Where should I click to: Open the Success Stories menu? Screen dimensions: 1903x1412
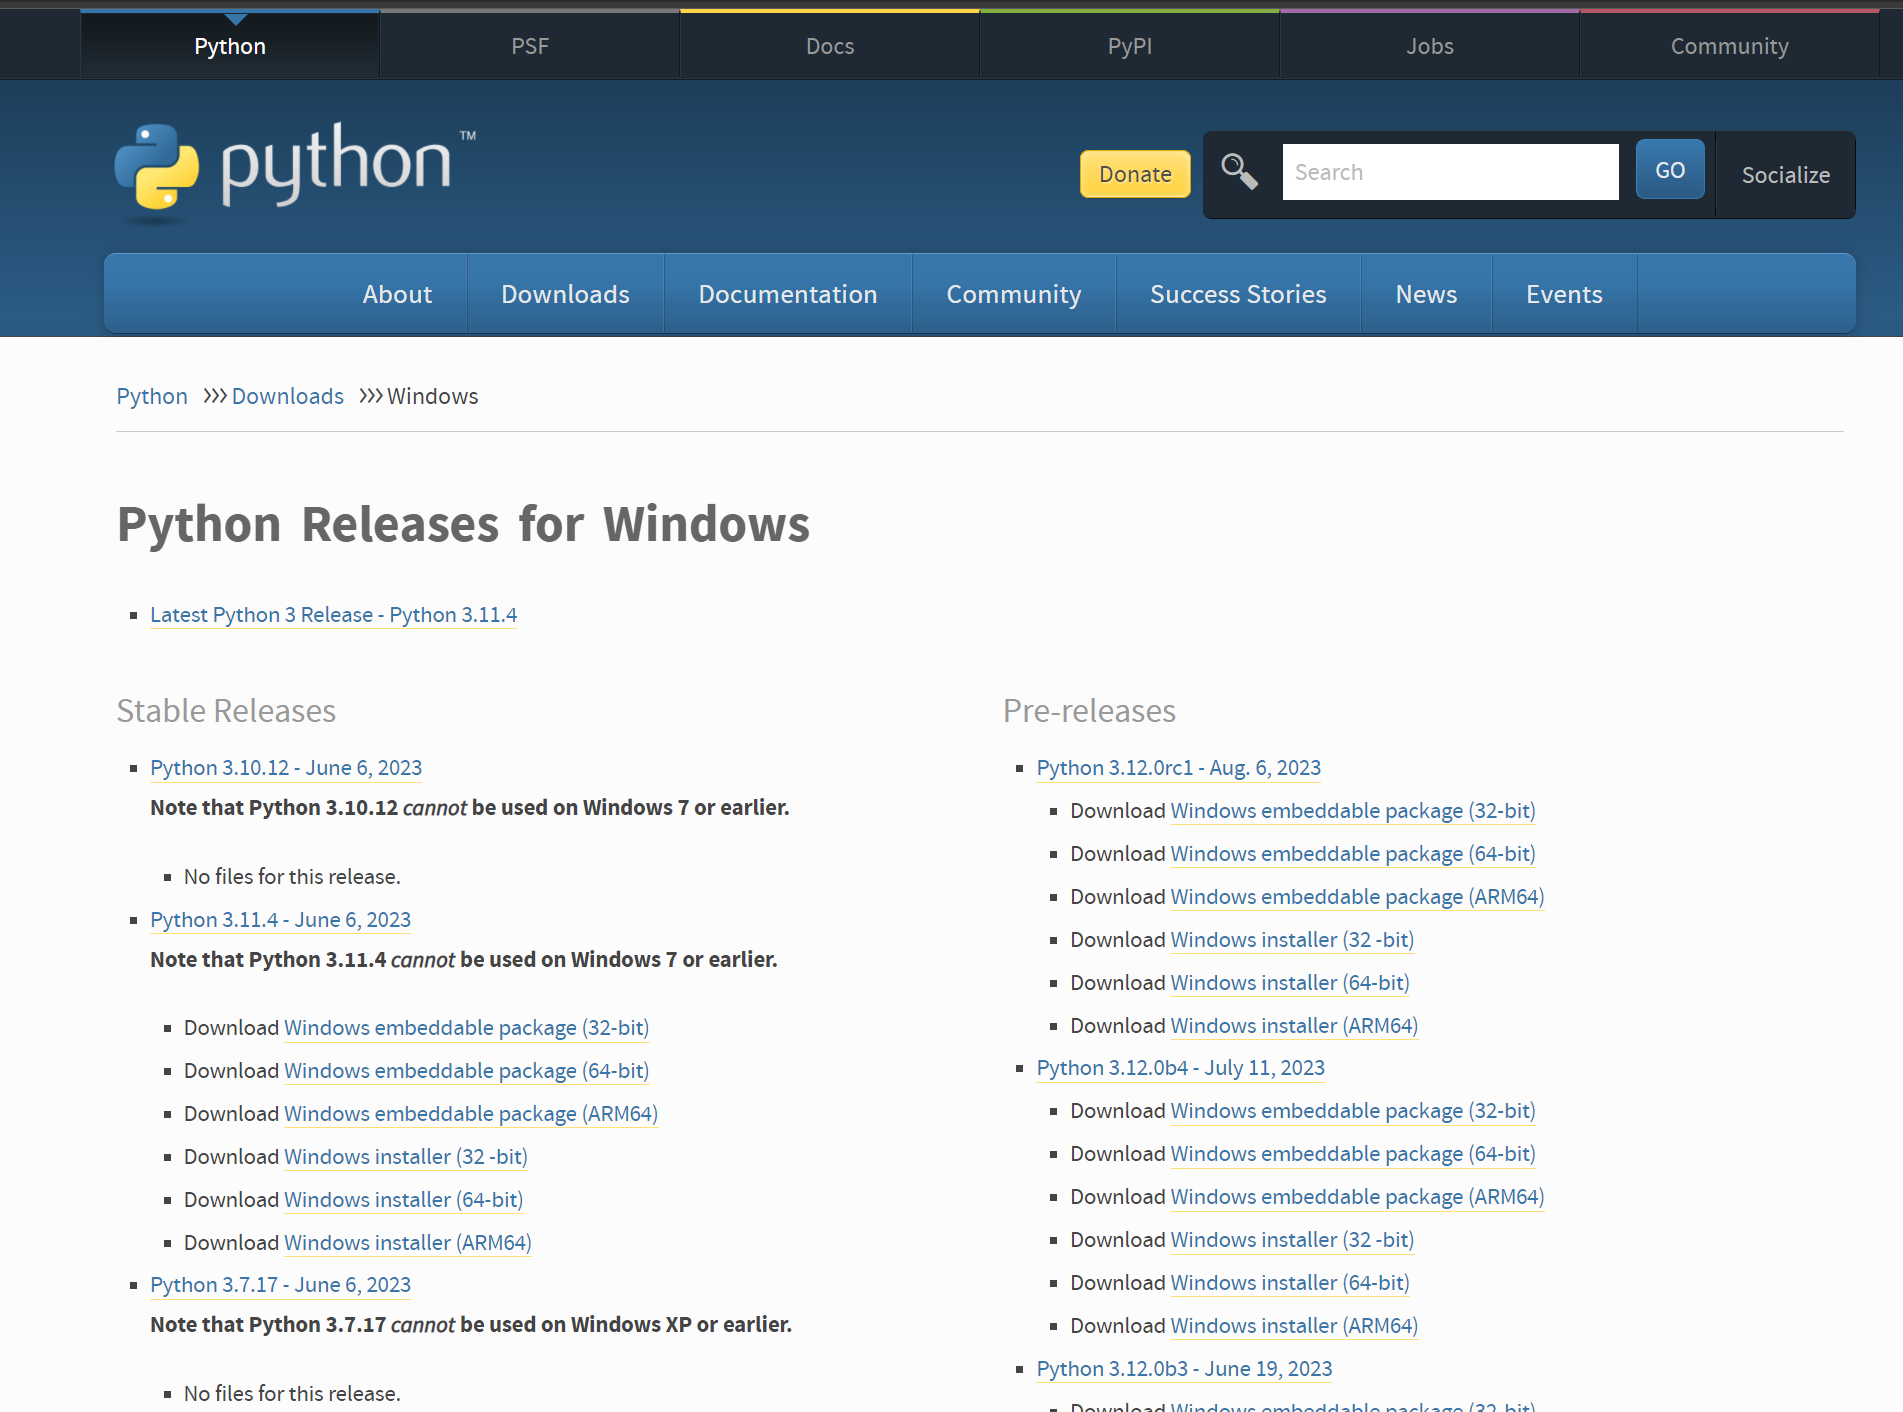click(1238, 294)
